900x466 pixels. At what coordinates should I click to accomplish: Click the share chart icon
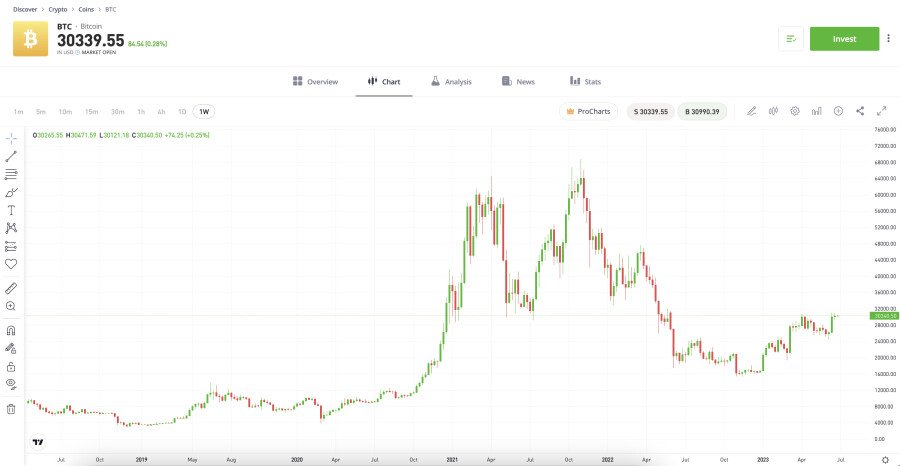click(x=860, y=111)
